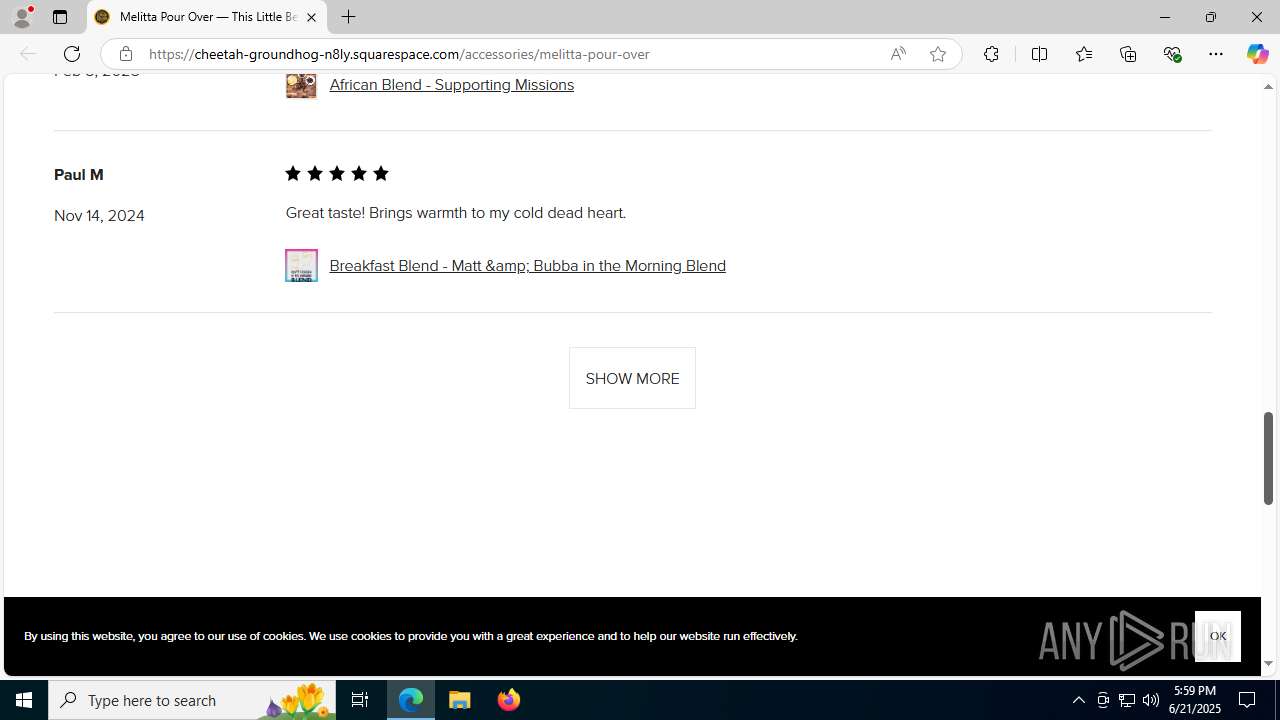1280x720 pixels.
Task: Activate Read aloud icon
Action: (898, 54)
